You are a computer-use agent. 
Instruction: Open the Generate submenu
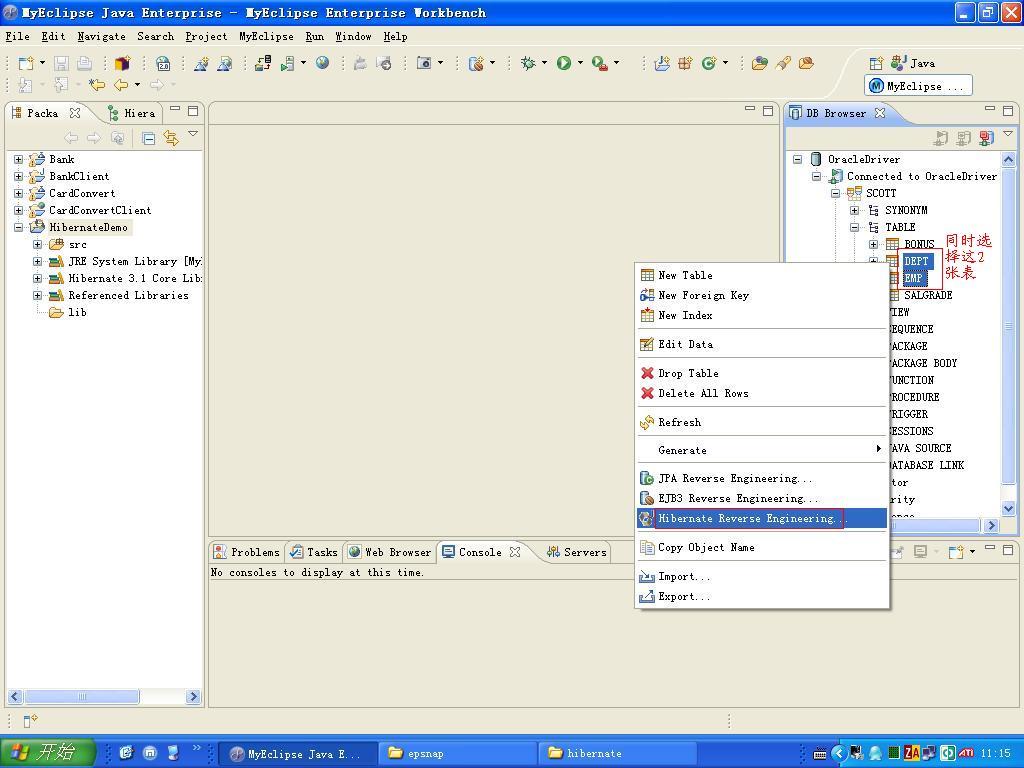(761, 450)
